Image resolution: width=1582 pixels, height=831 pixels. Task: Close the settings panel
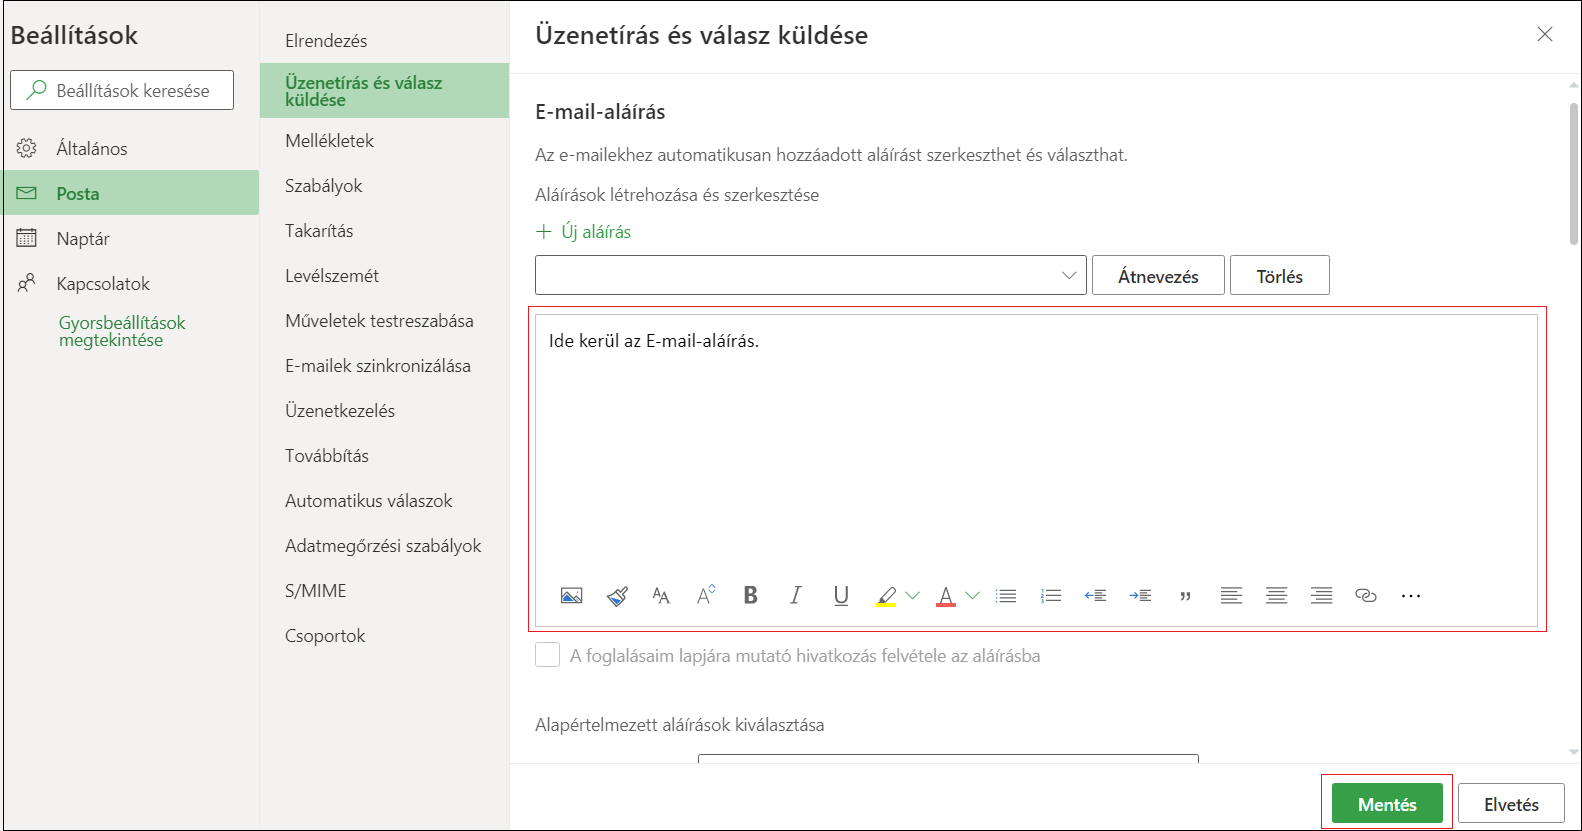click(1545, 34)
